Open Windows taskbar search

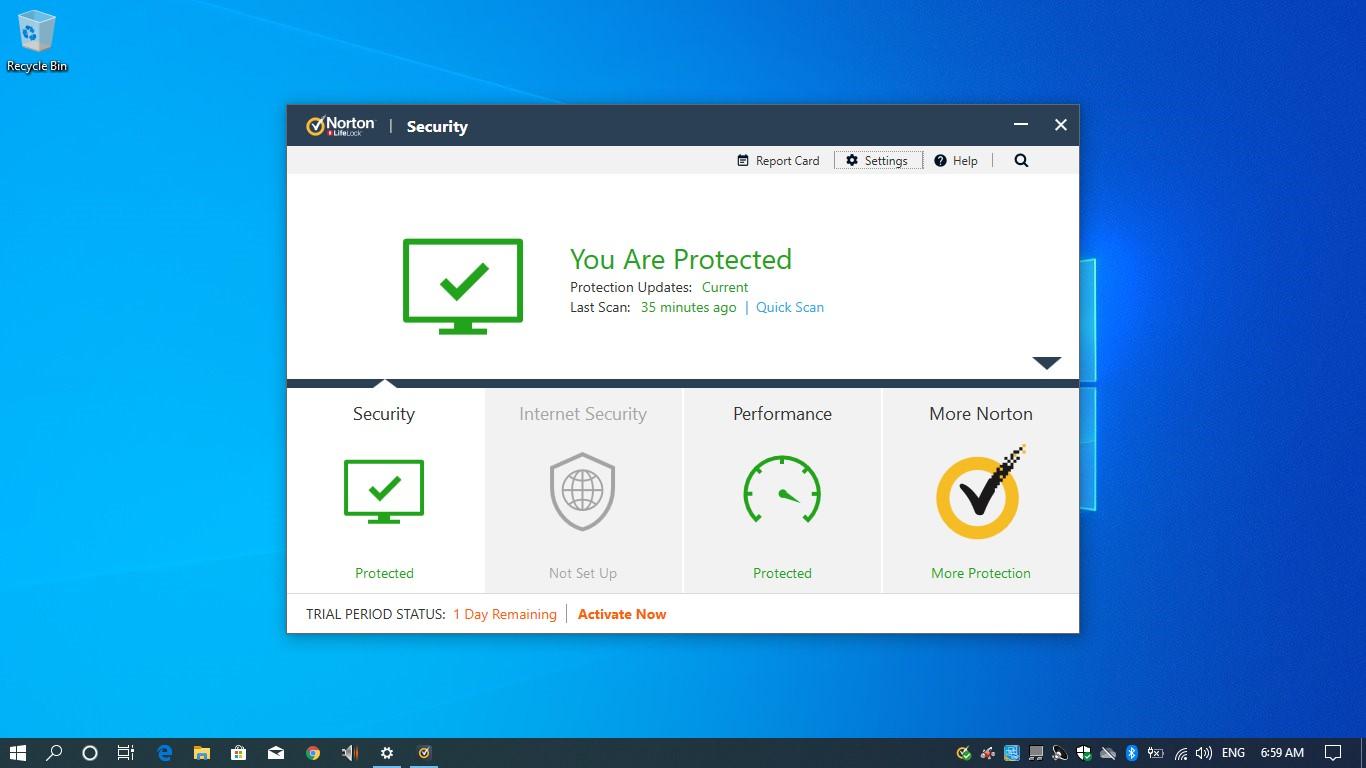[54, 753]
